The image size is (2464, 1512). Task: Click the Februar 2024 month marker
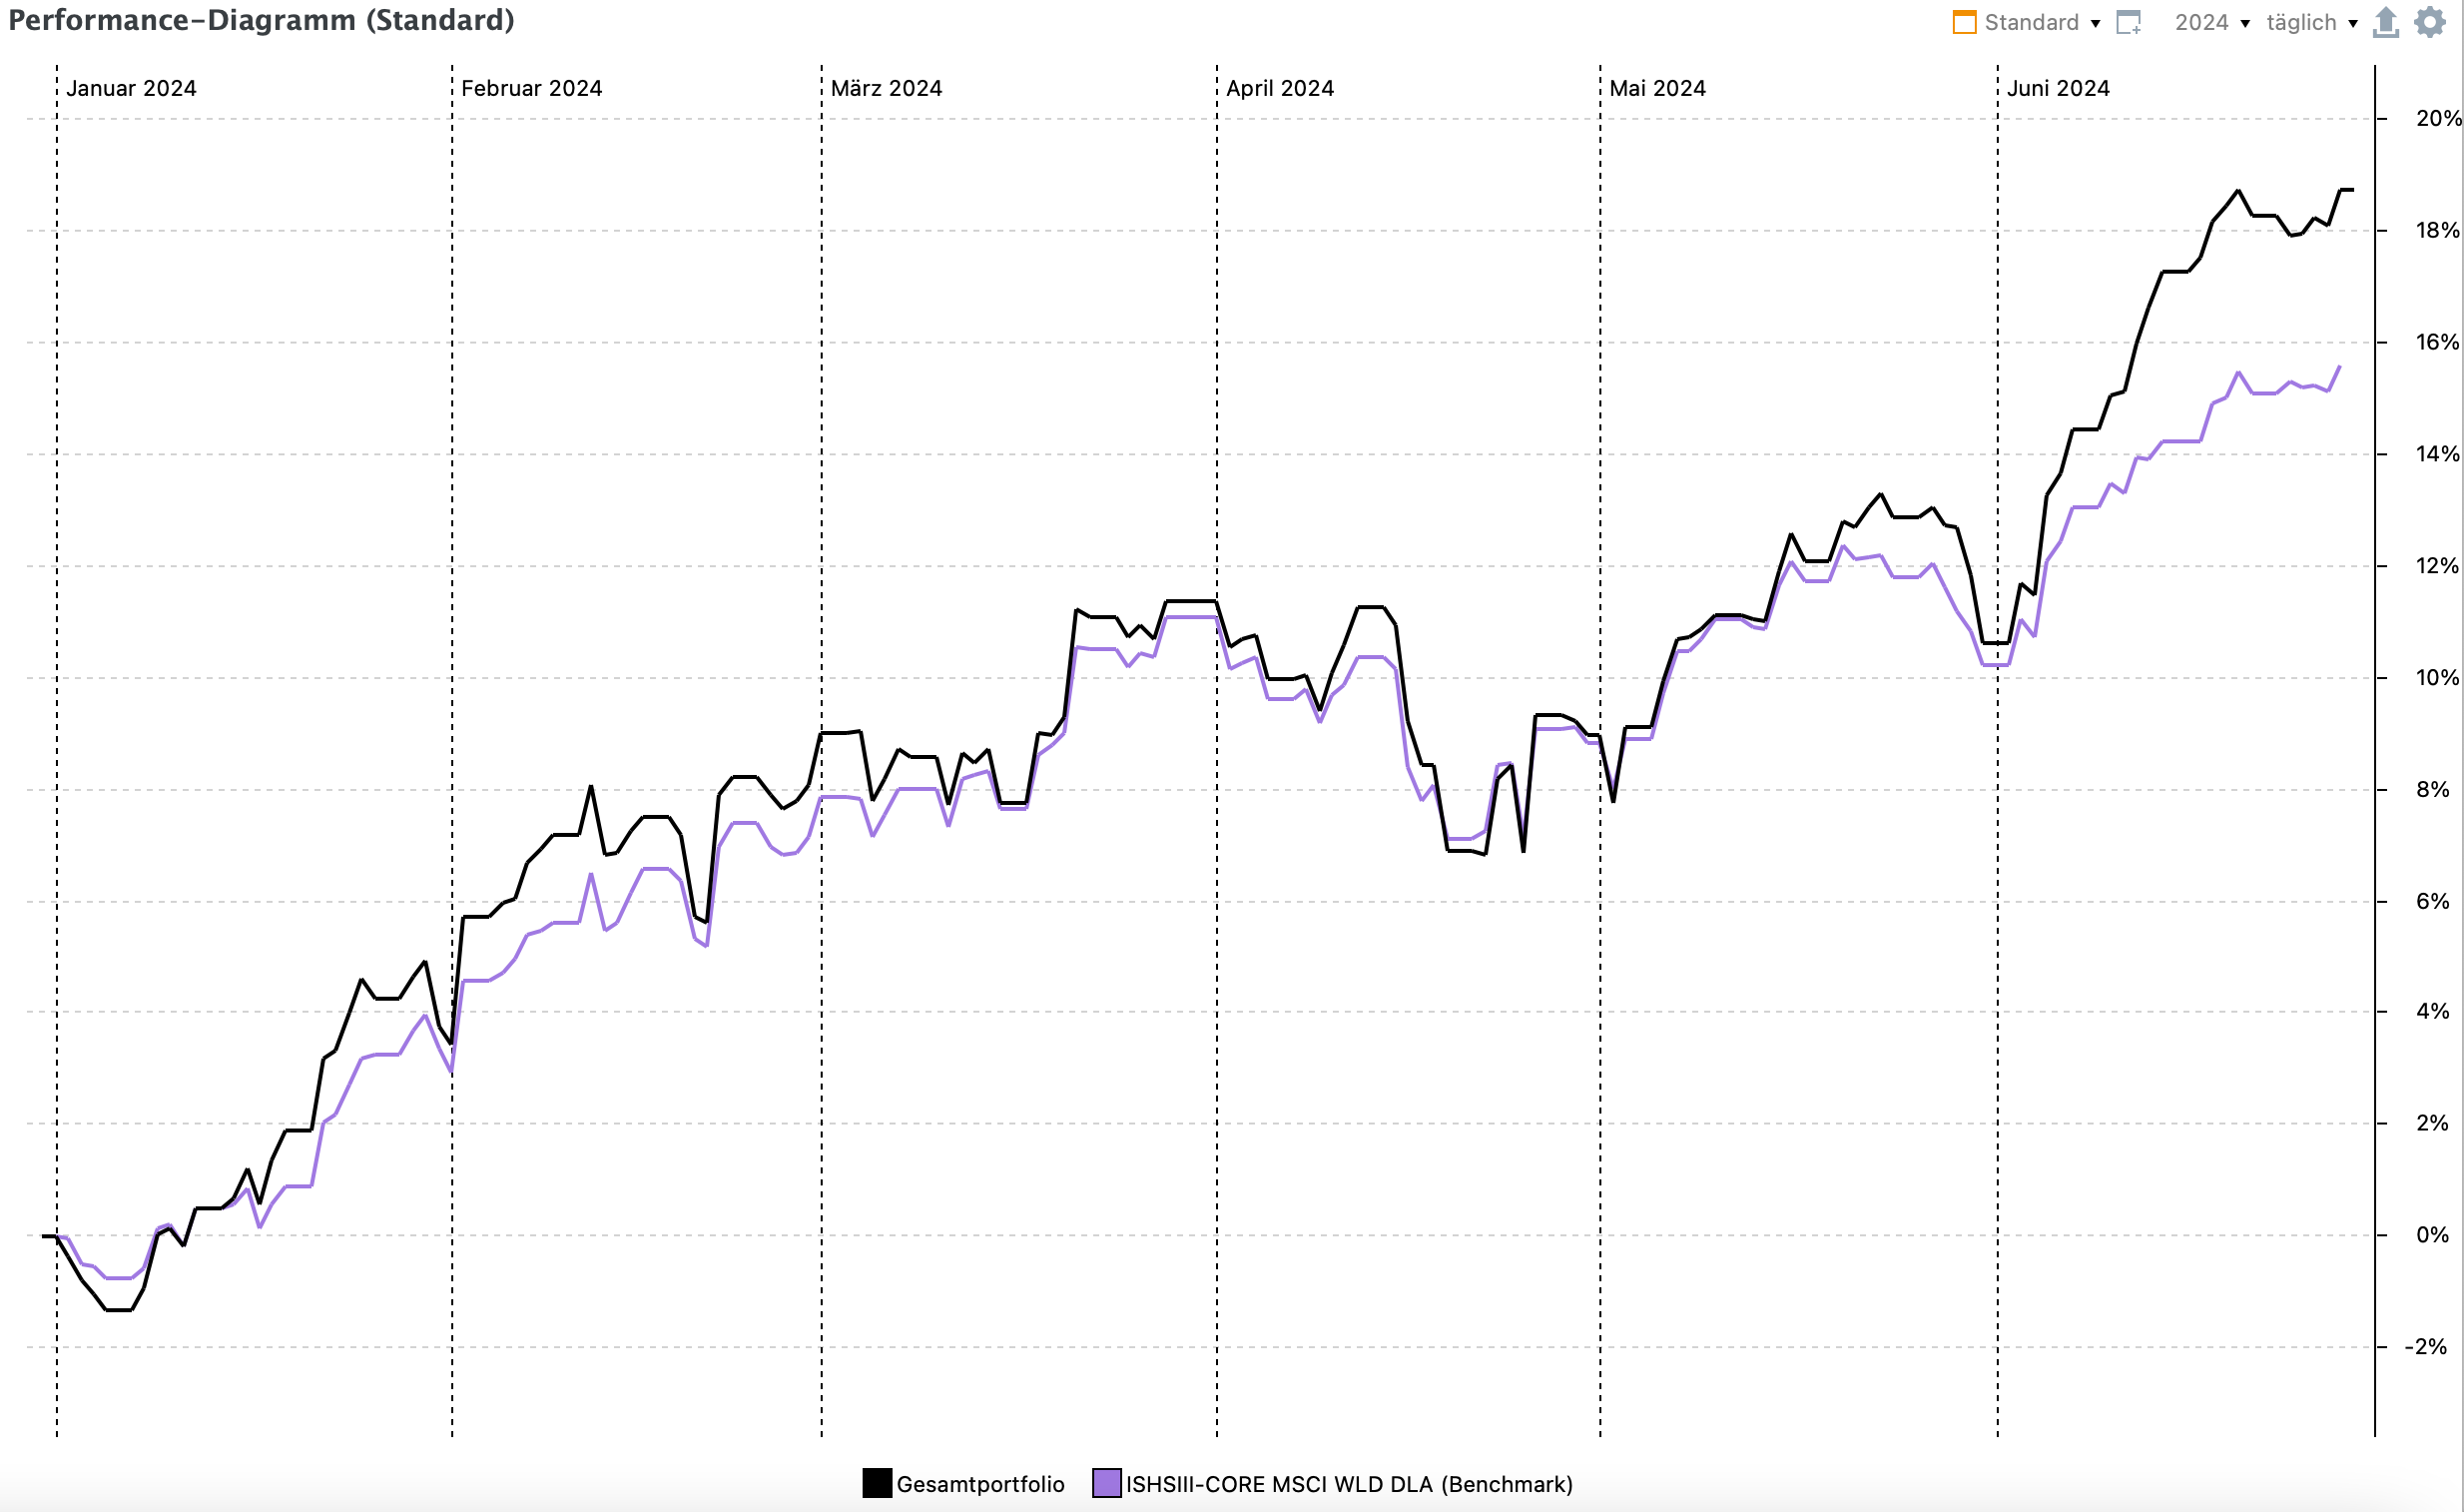click(531, 88)
